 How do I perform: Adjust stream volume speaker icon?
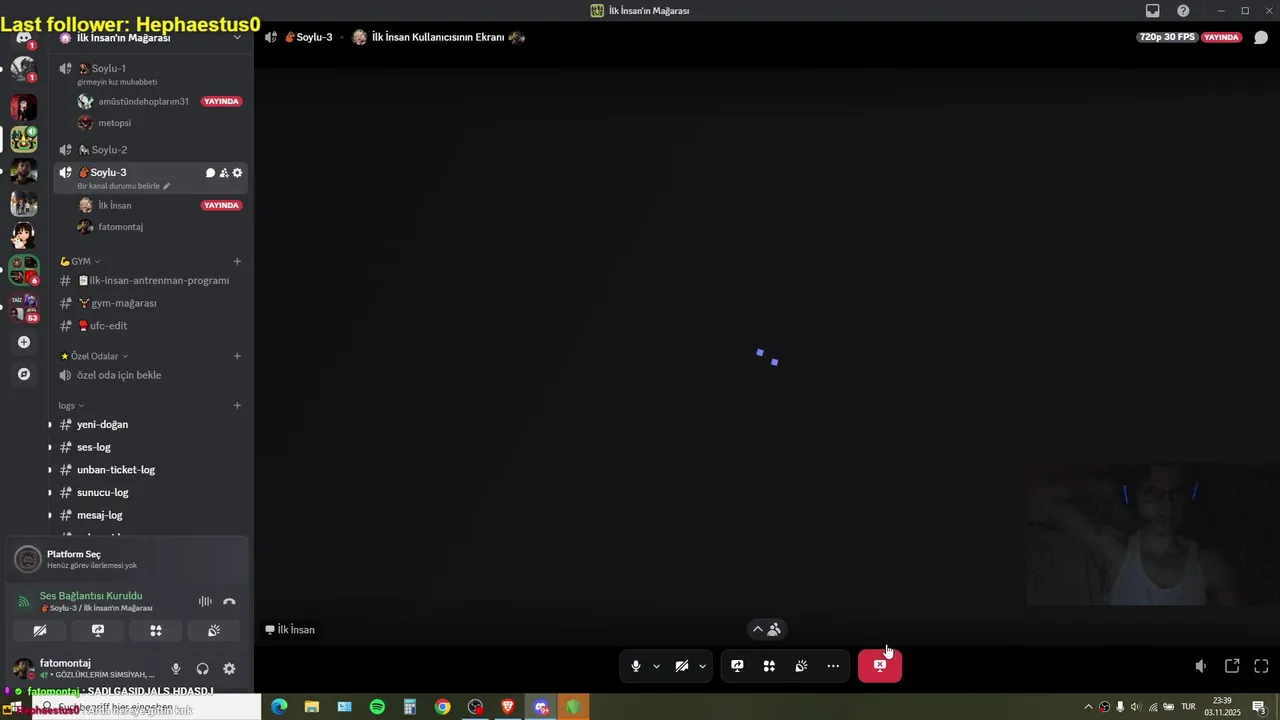(x=1201, y=666)
